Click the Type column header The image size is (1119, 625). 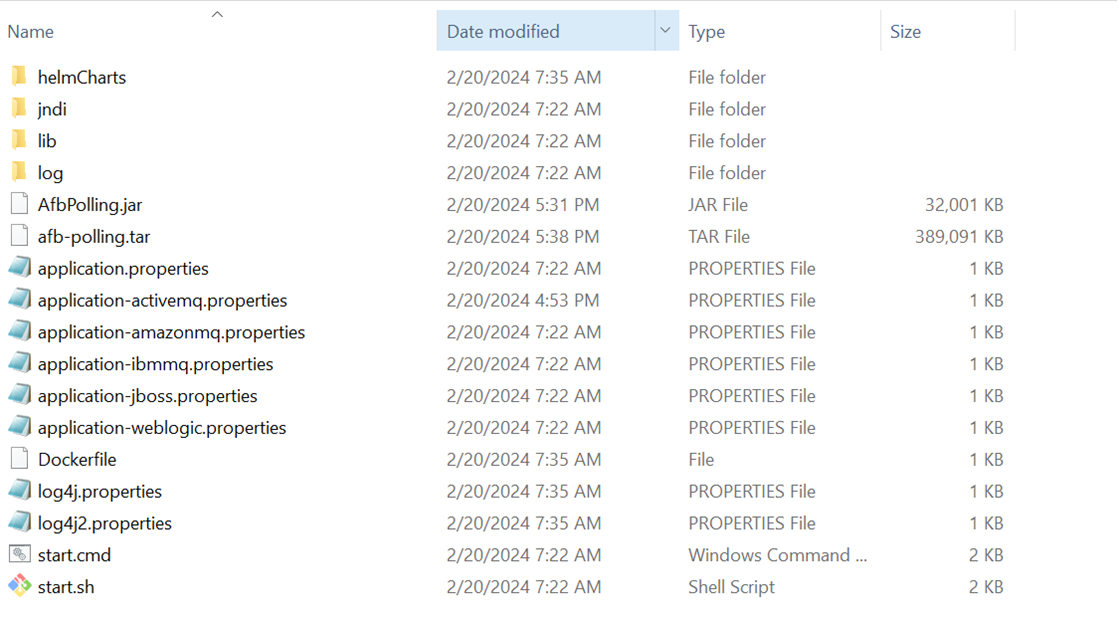707,31
